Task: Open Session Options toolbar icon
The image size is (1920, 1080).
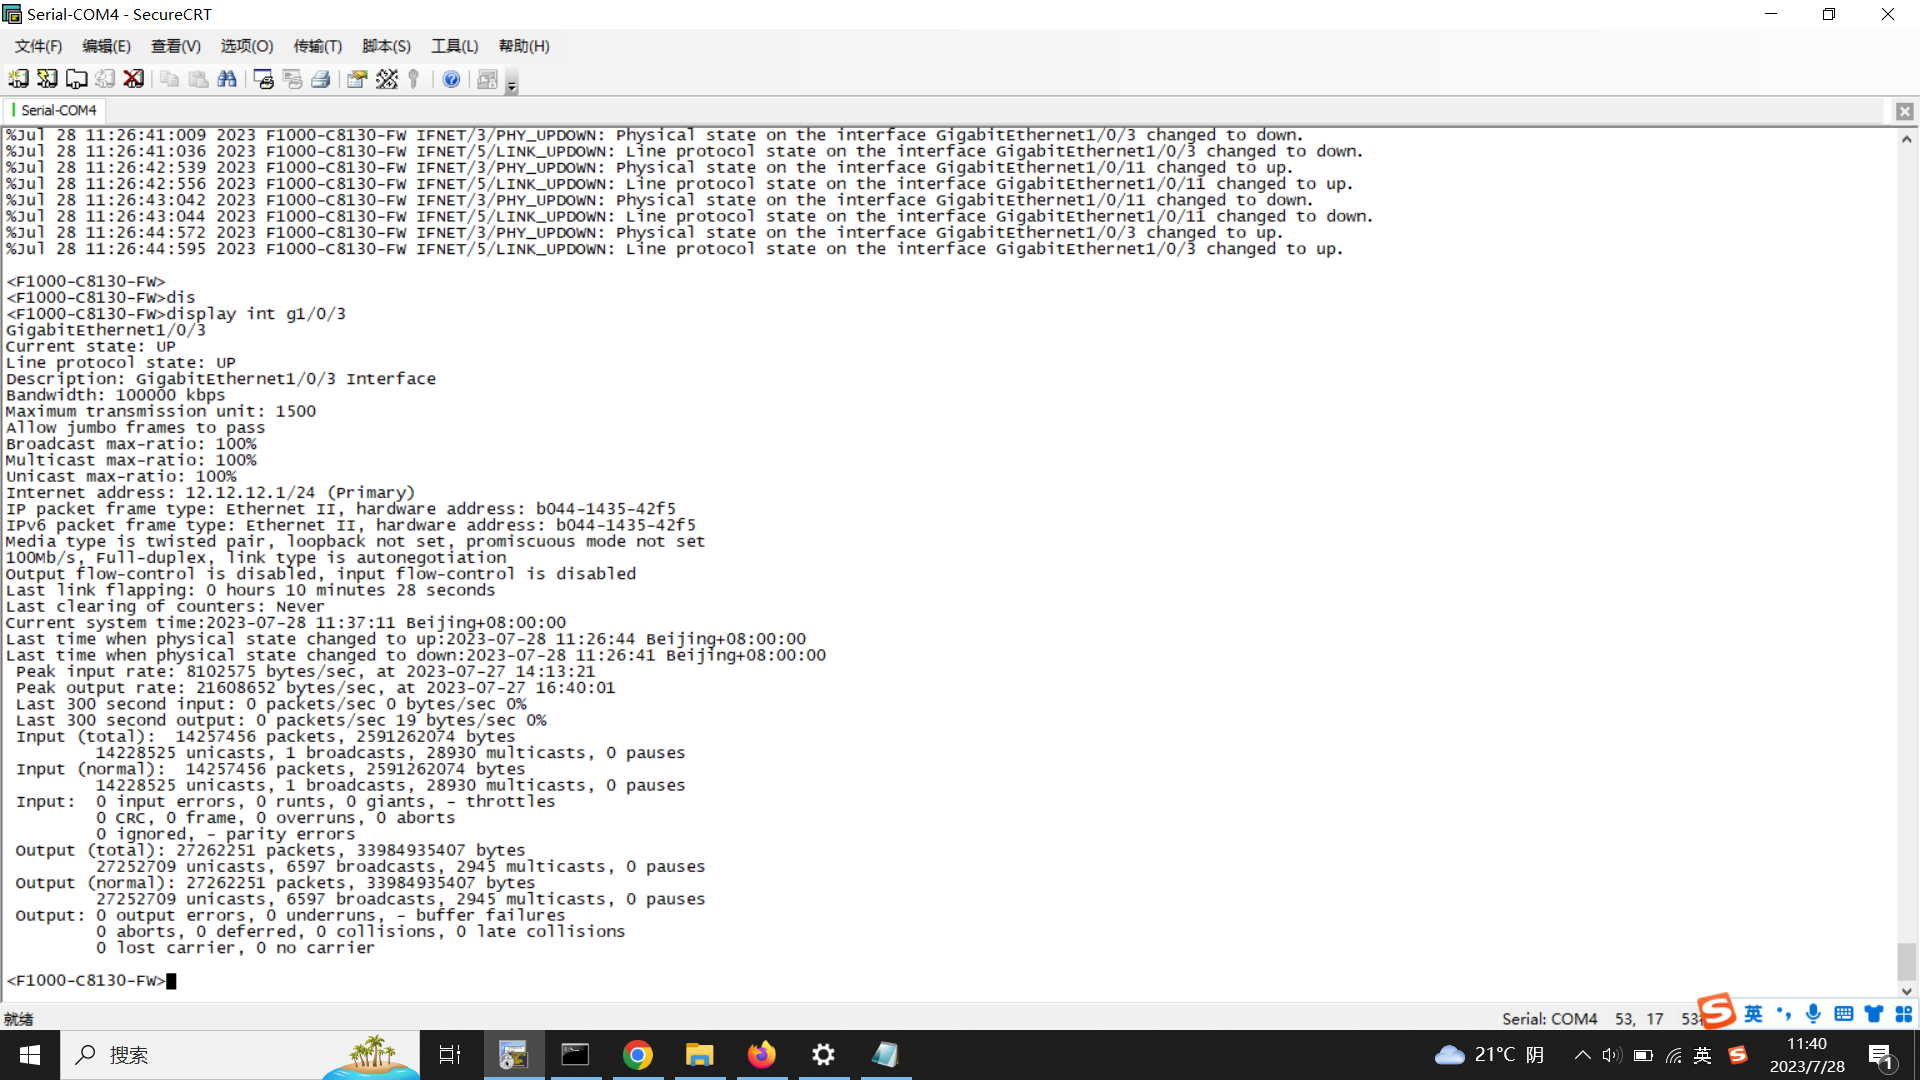Action: (x=357, y=79)
